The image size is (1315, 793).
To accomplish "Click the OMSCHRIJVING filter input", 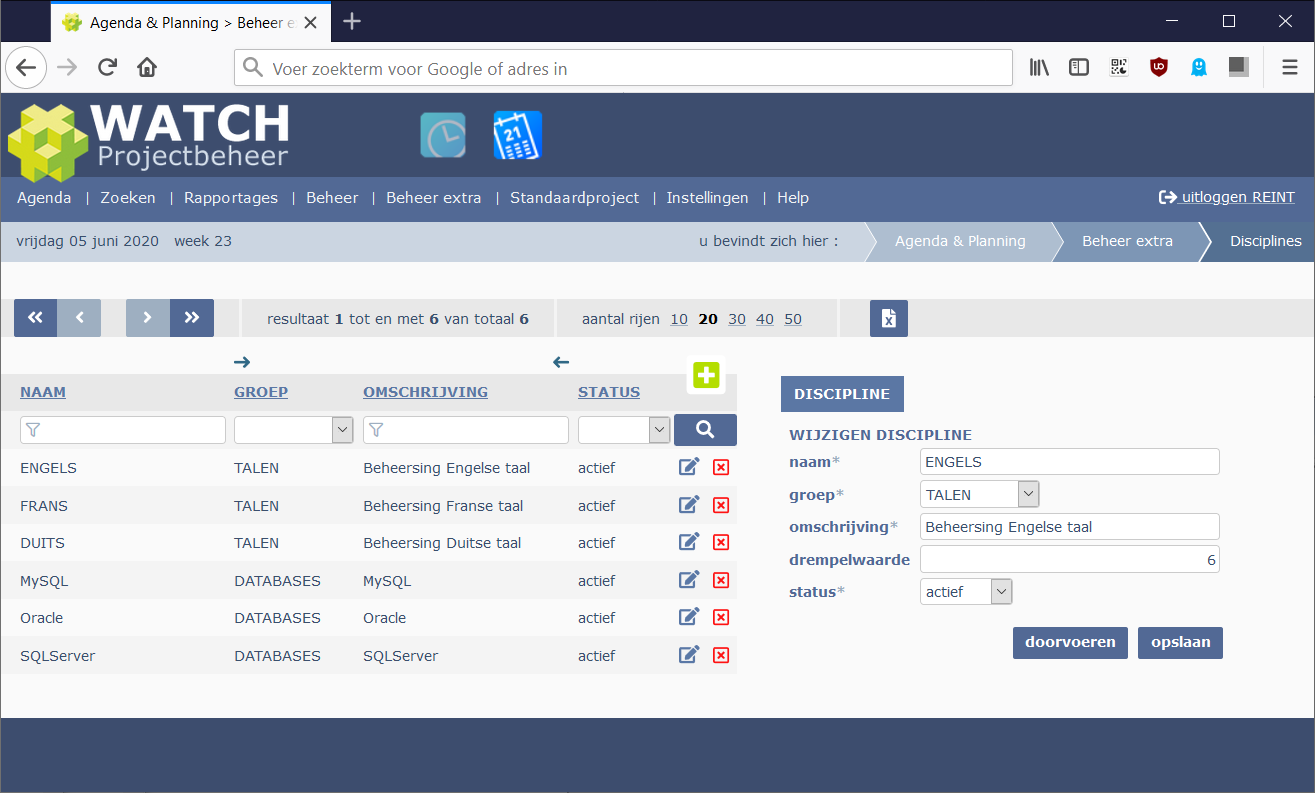I will tap(466, 430).
